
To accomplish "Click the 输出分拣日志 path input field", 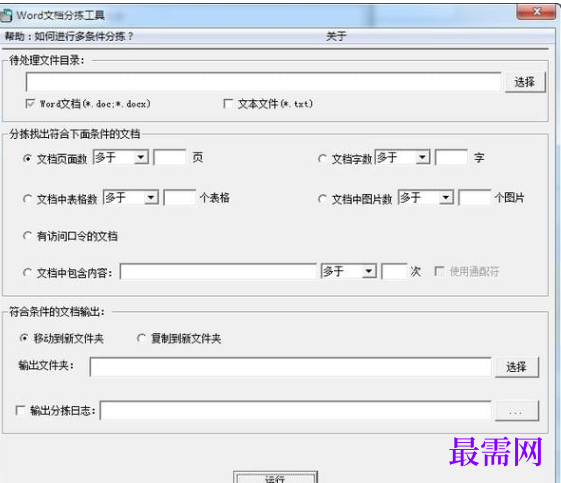I will pyautogui.click(x=296, y=410).
